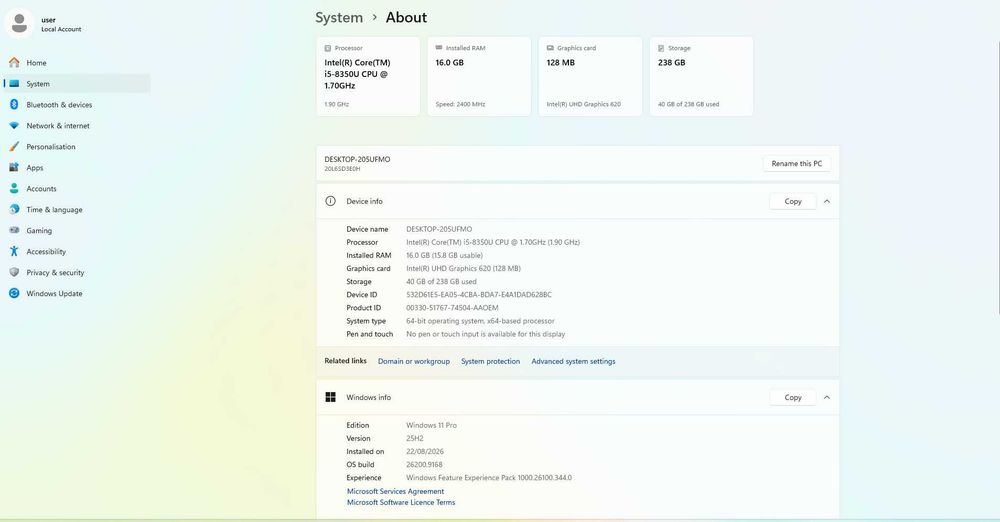Click the Windows Feature Experience Pack text
This screenshot has width=1000, height=522.
[x=489, y=477]
